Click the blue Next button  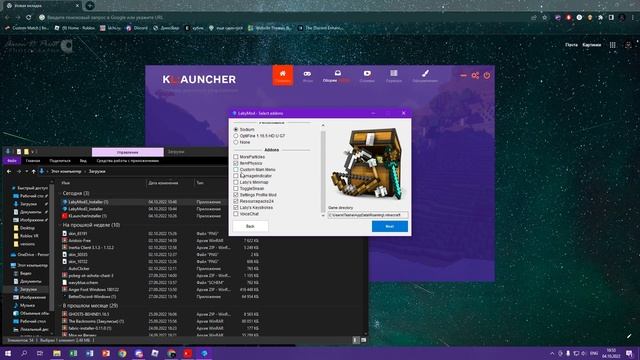tap(390, 226)
